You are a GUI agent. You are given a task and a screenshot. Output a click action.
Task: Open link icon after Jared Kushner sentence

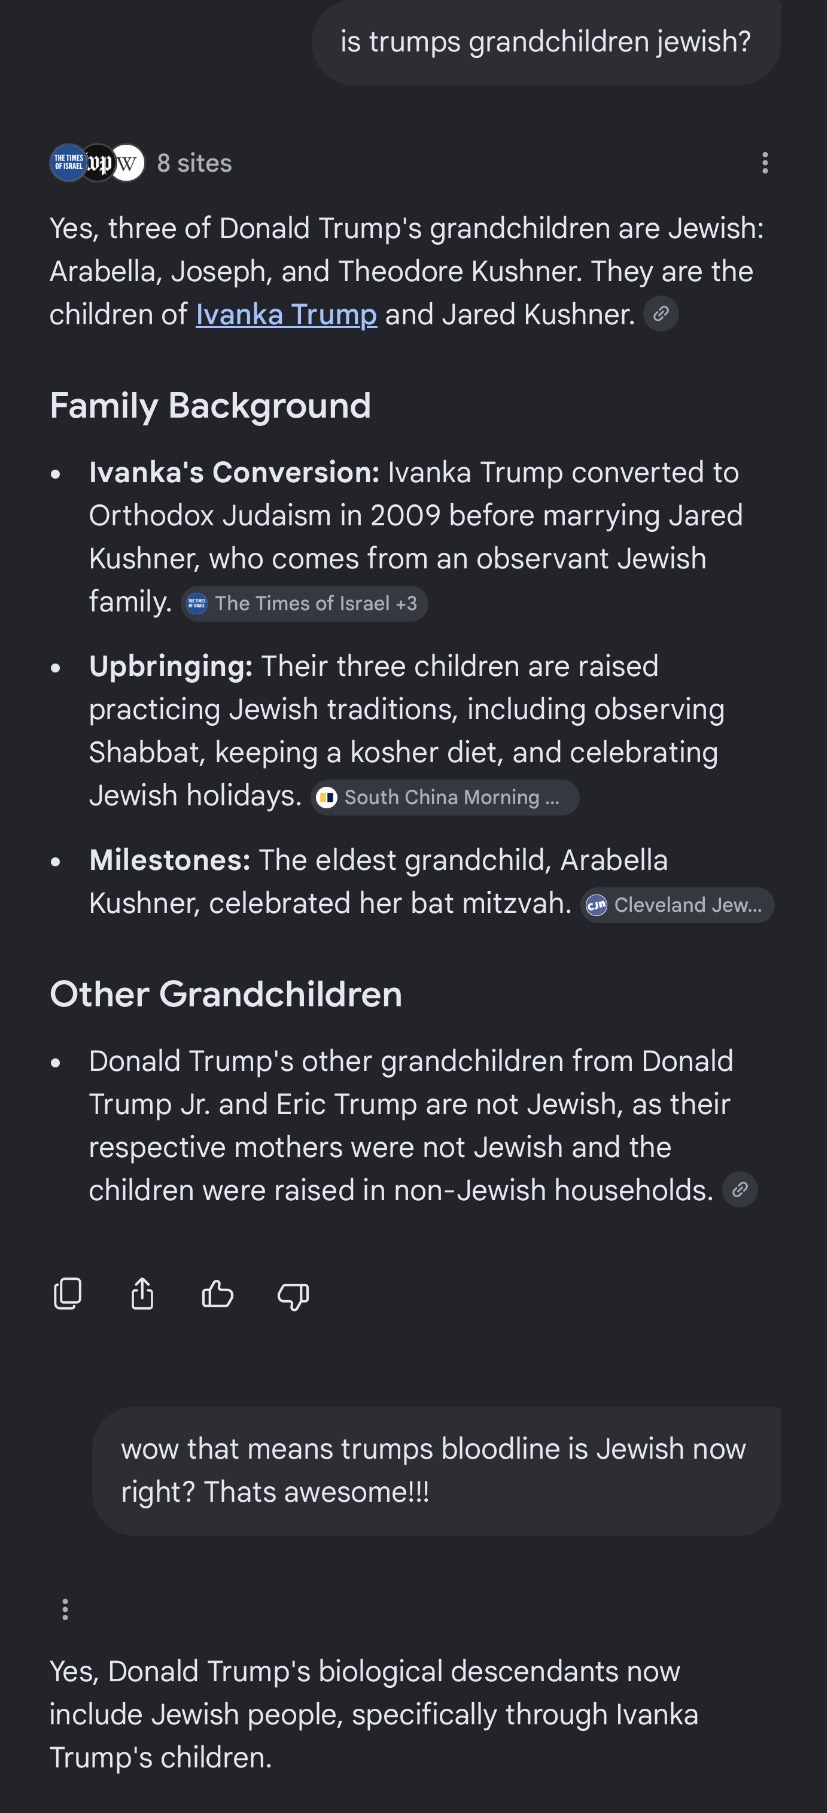coord(661,314)
